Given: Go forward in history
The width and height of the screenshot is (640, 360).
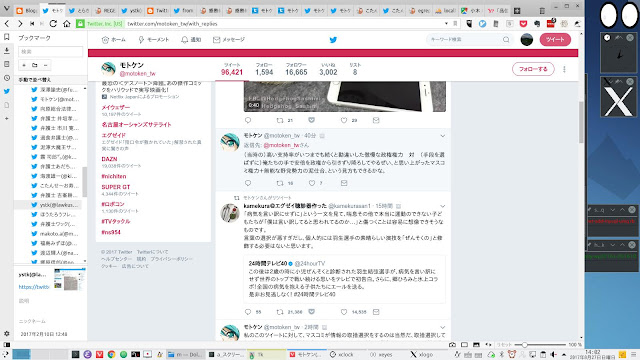Looking at the screenshot, I should [20, 24].
